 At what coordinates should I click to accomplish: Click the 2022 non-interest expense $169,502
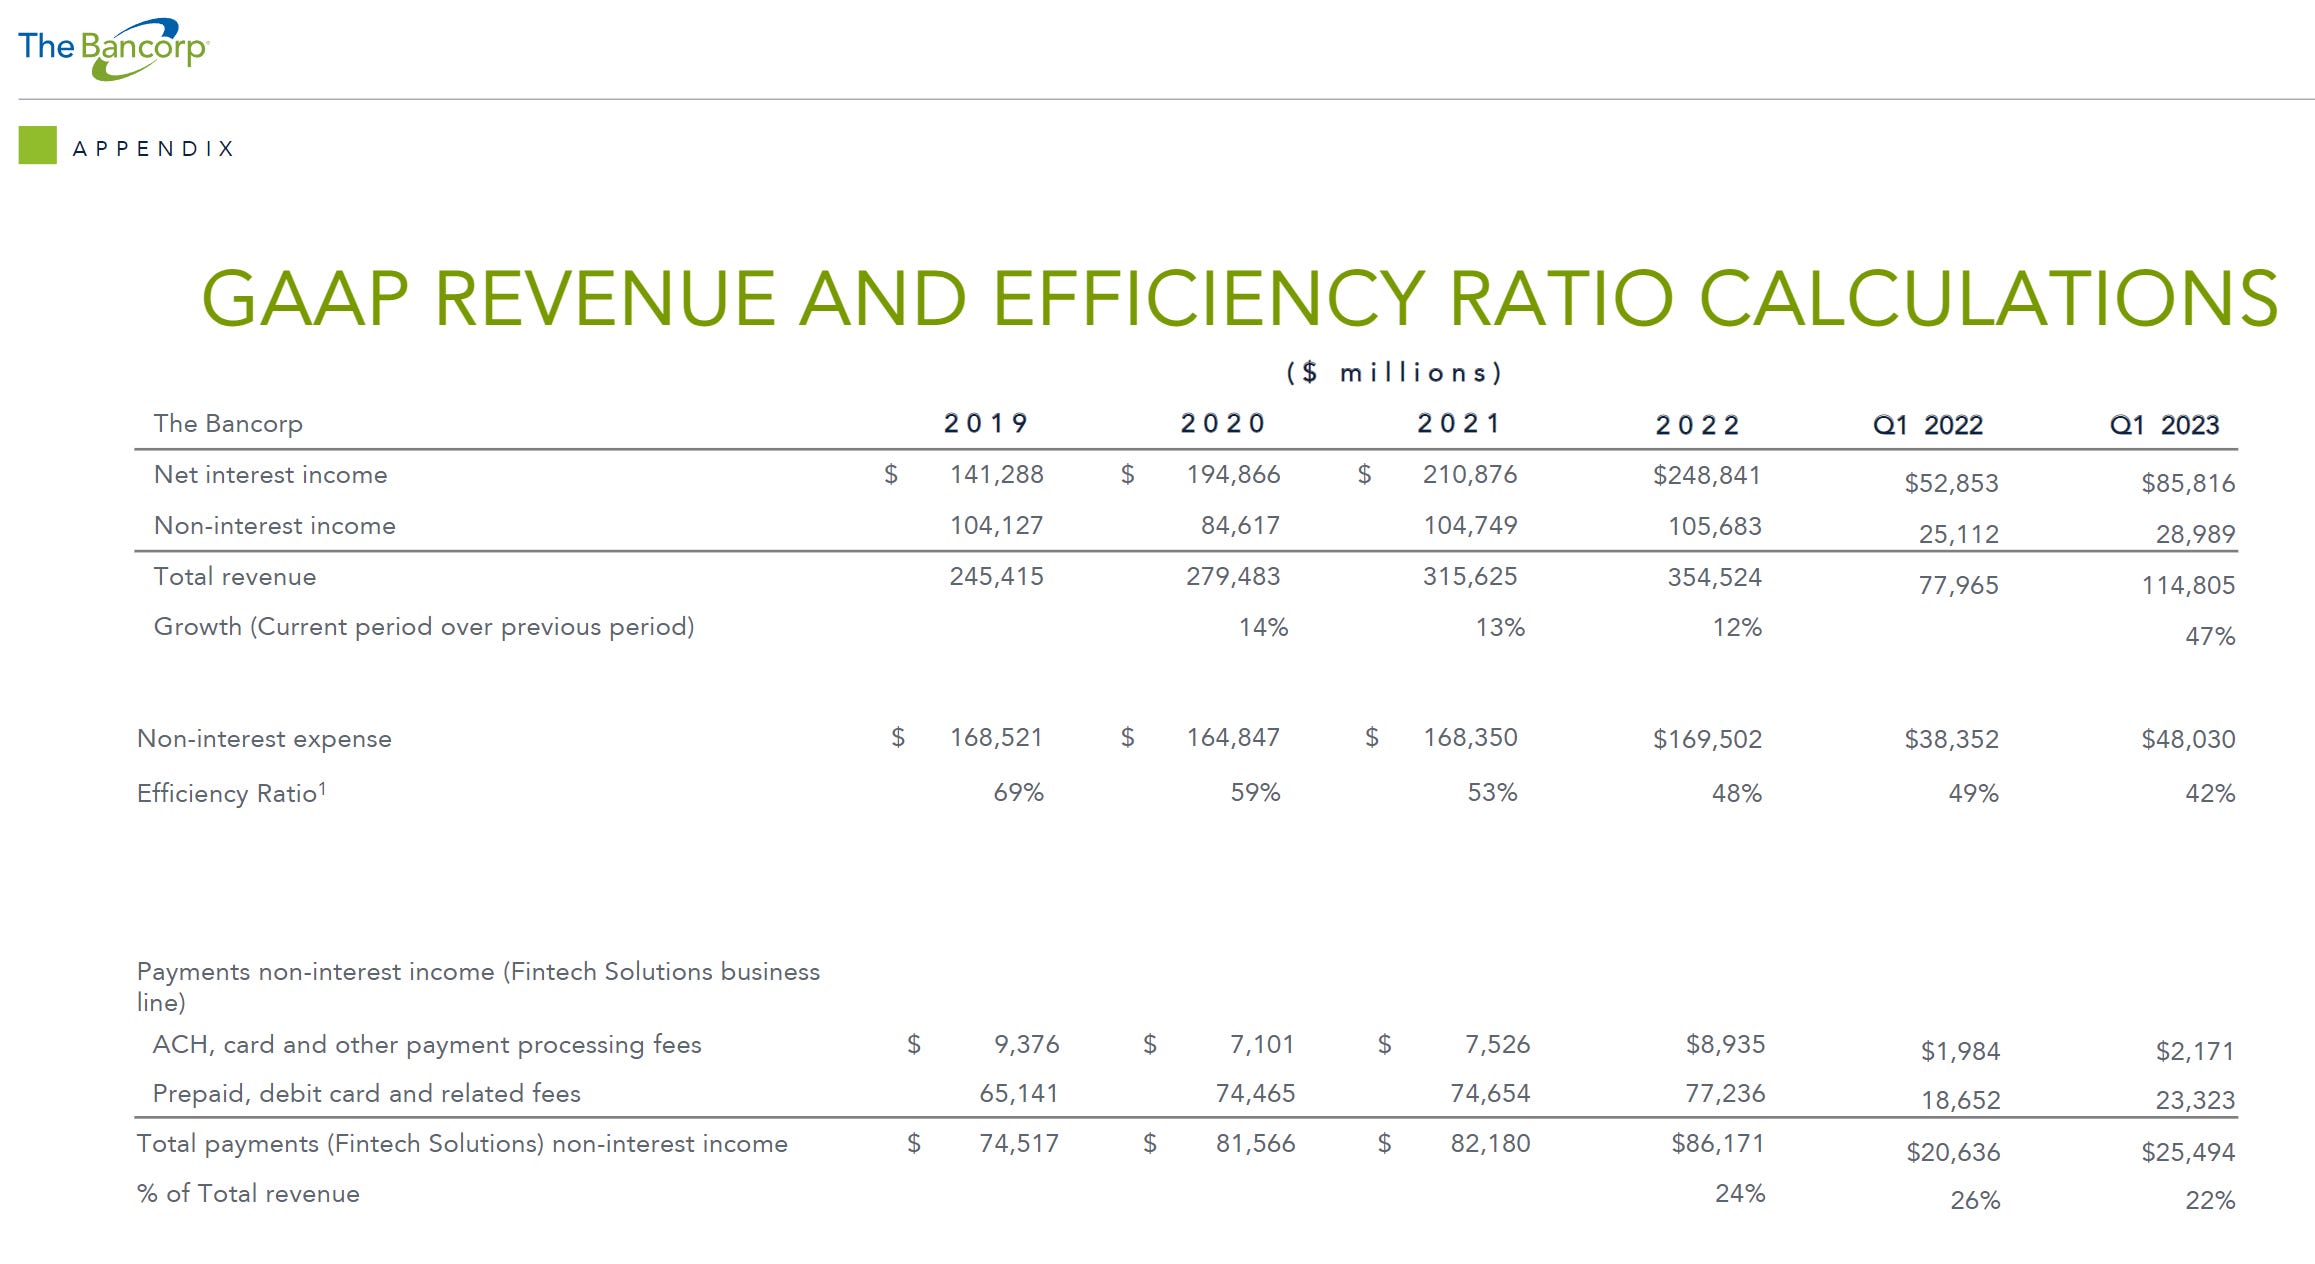point(1707,739)
